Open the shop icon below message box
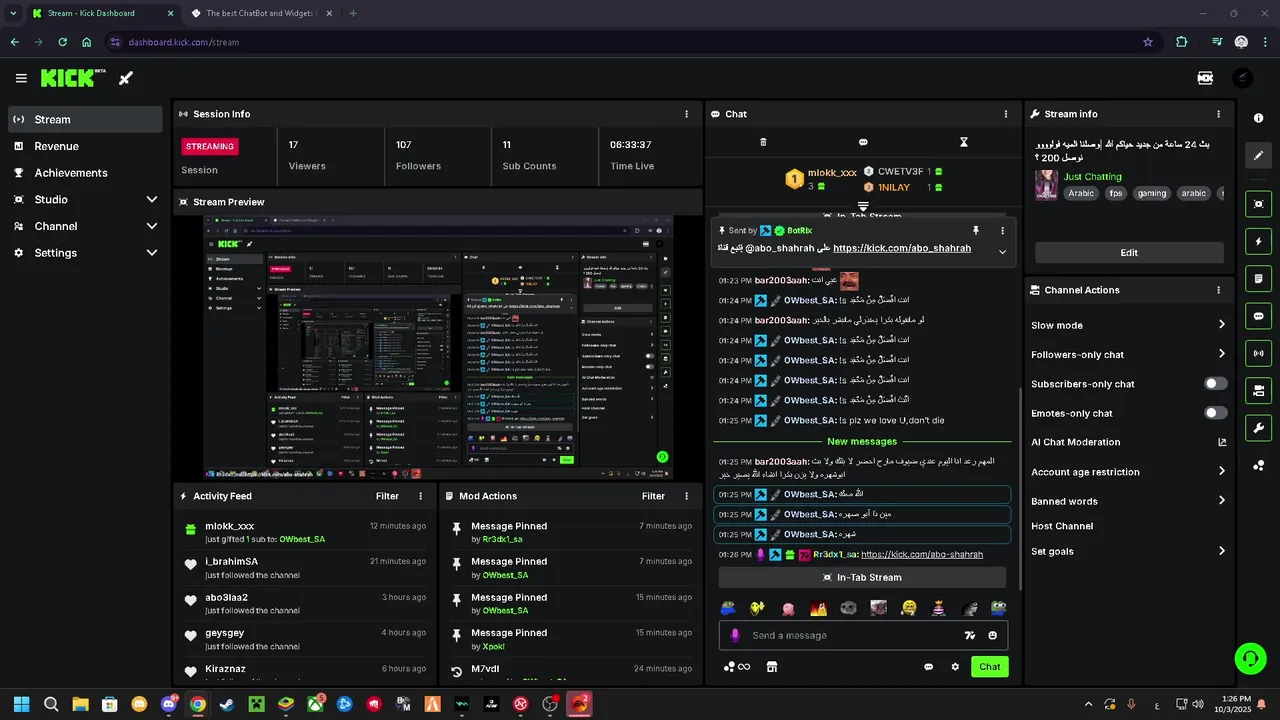 pyautogui.click(x=772, y=667)
